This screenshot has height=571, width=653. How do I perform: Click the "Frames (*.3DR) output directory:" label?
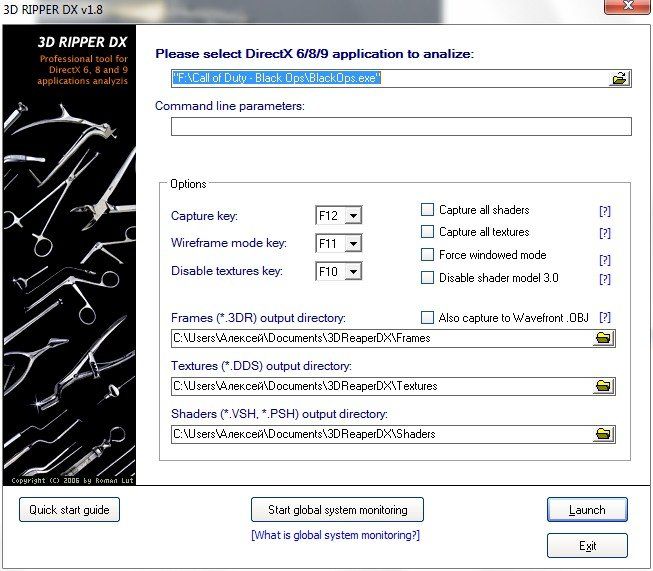tap(258, 318)
